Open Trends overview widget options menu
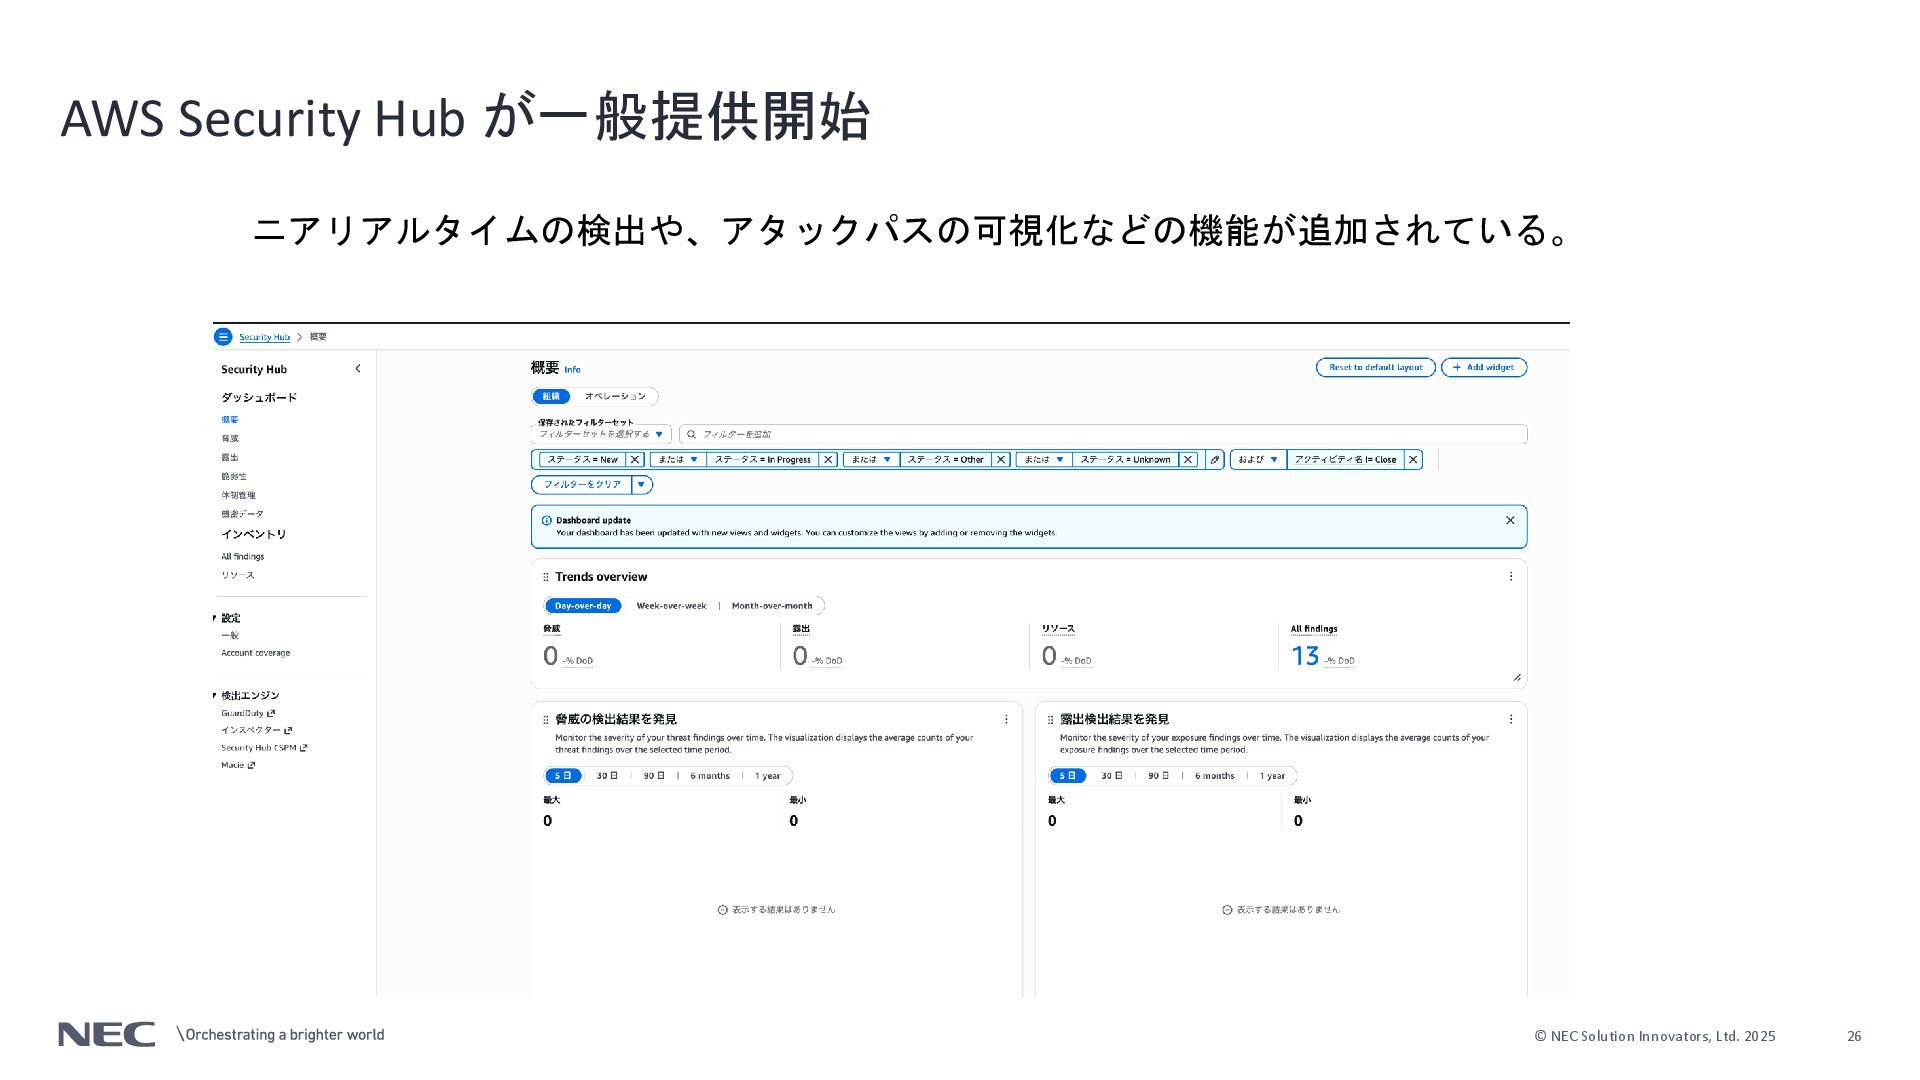Image resolution: width=1920 pixels, height=1080 pixels. 1510,577
